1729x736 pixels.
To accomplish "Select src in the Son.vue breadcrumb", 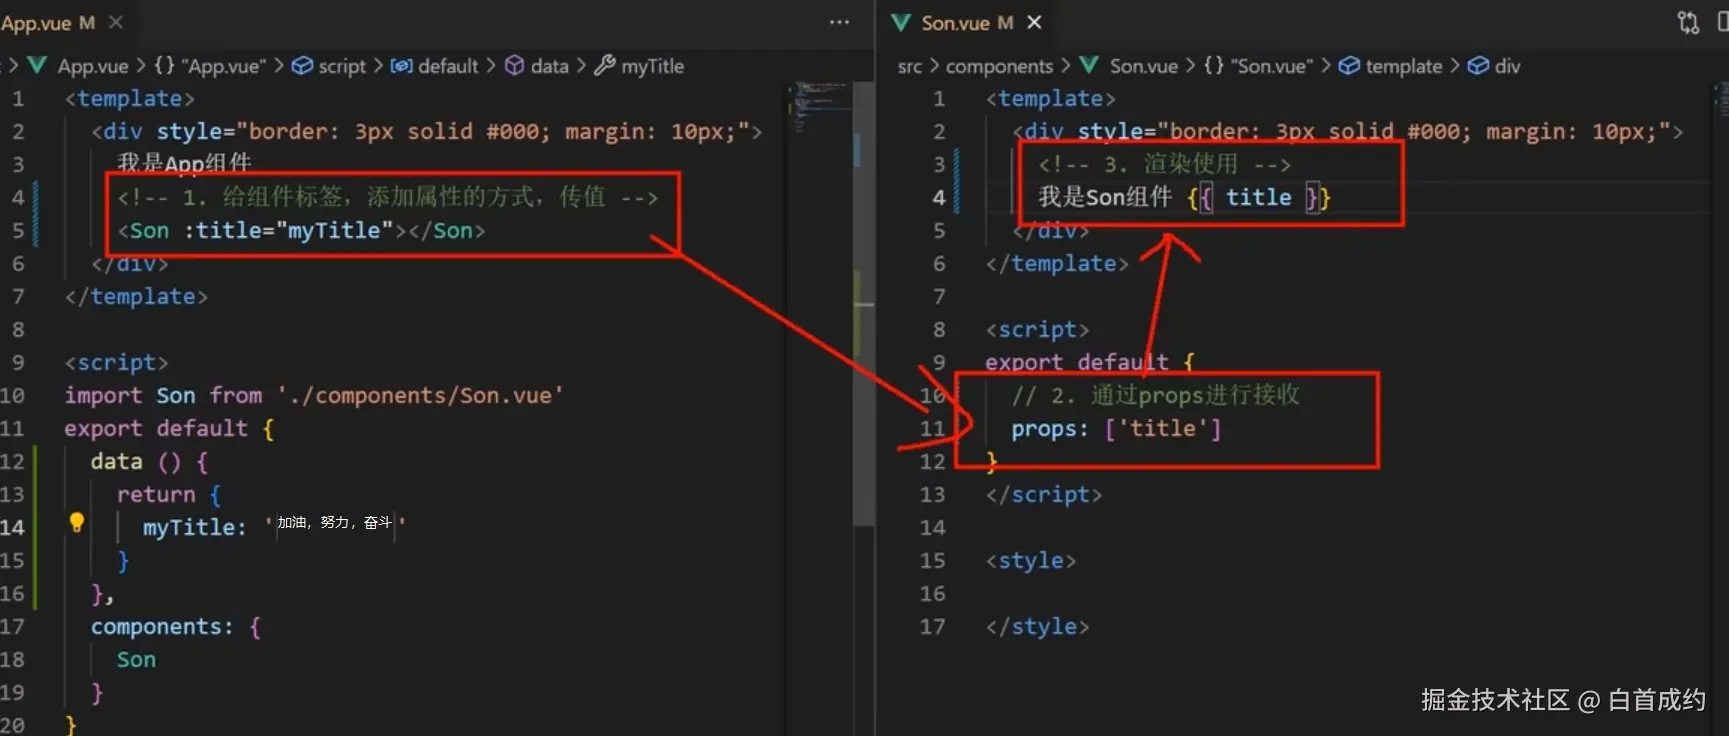I will click(x=910, y=66).
